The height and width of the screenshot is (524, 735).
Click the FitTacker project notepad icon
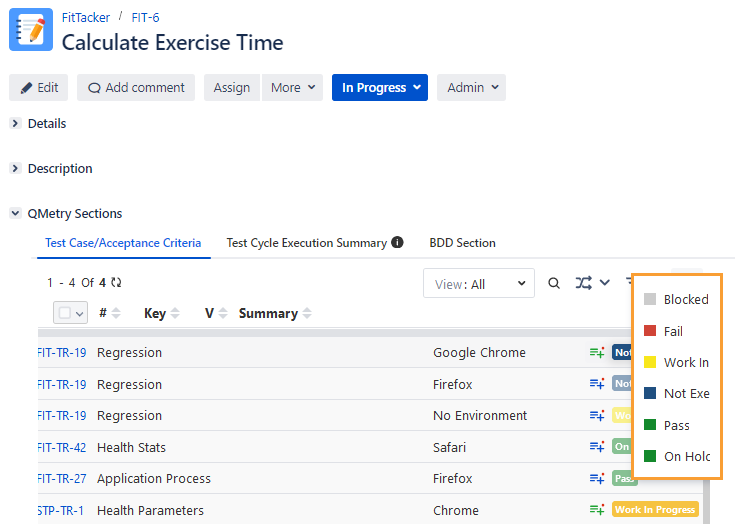point(31,29)
